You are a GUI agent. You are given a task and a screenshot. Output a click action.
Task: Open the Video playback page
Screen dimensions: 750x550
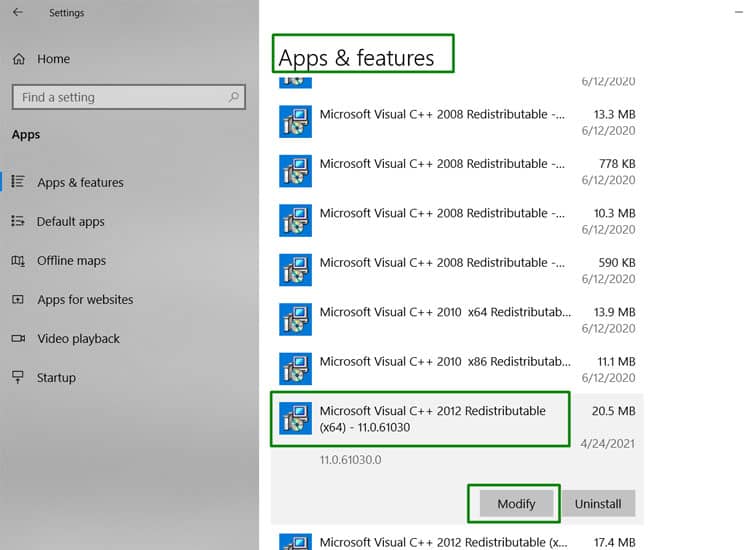click(78, 339)
